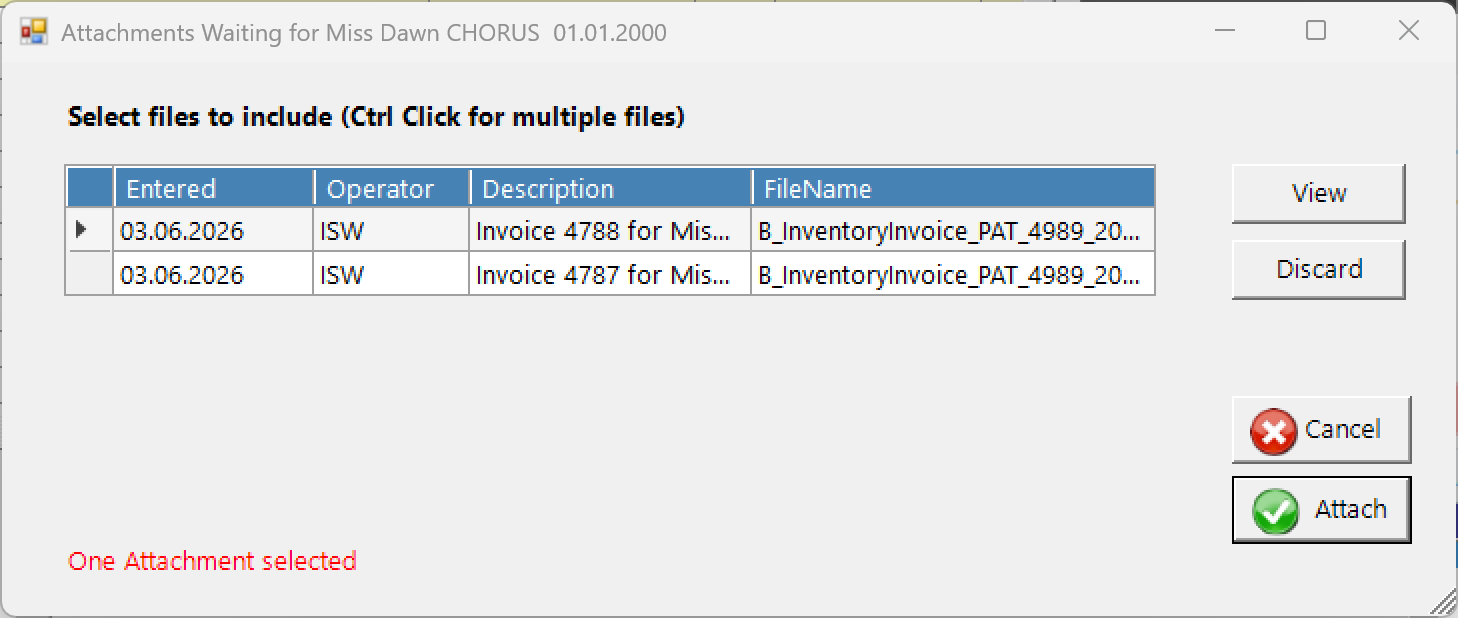Maximize the Attachments Waiting window
Image resolution: width=1458 pixels, height=618 pixels.
1316,31
